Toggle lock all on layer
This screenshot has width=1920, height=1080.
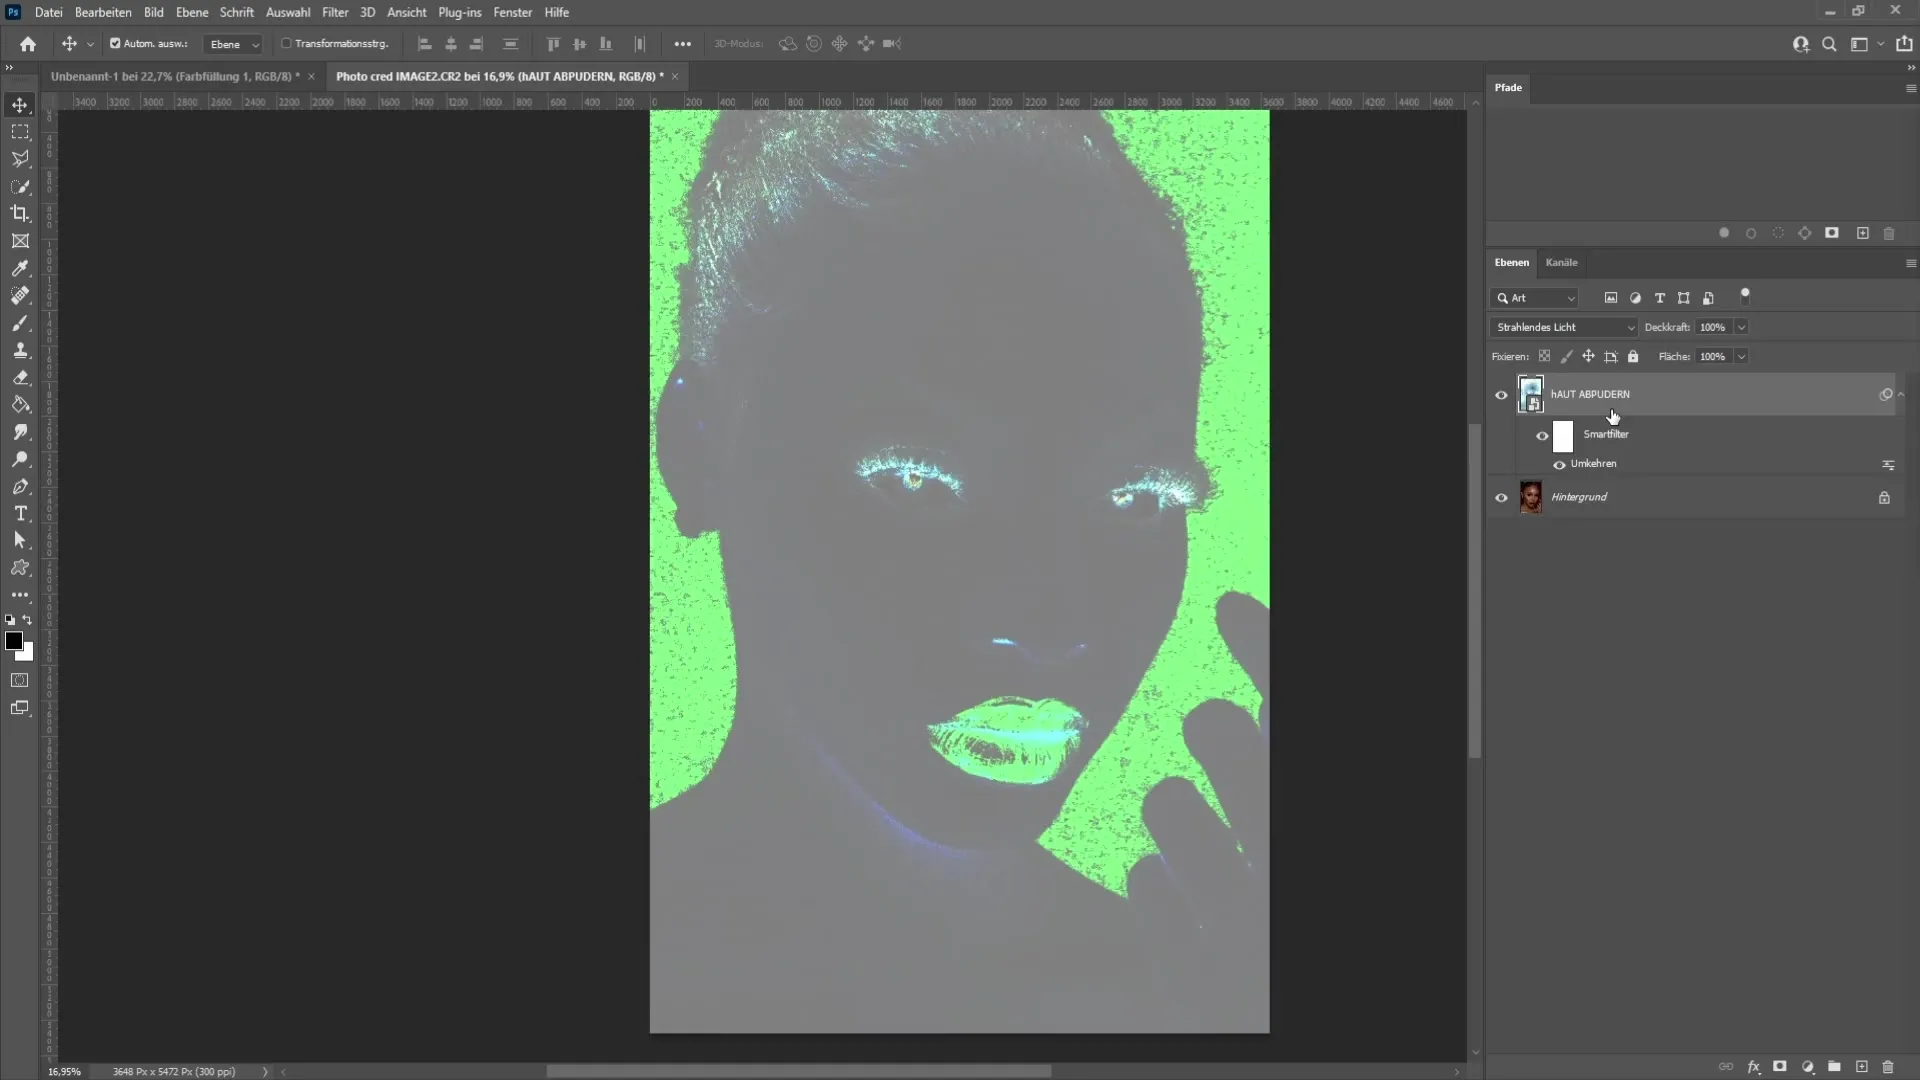(1633, 357)
